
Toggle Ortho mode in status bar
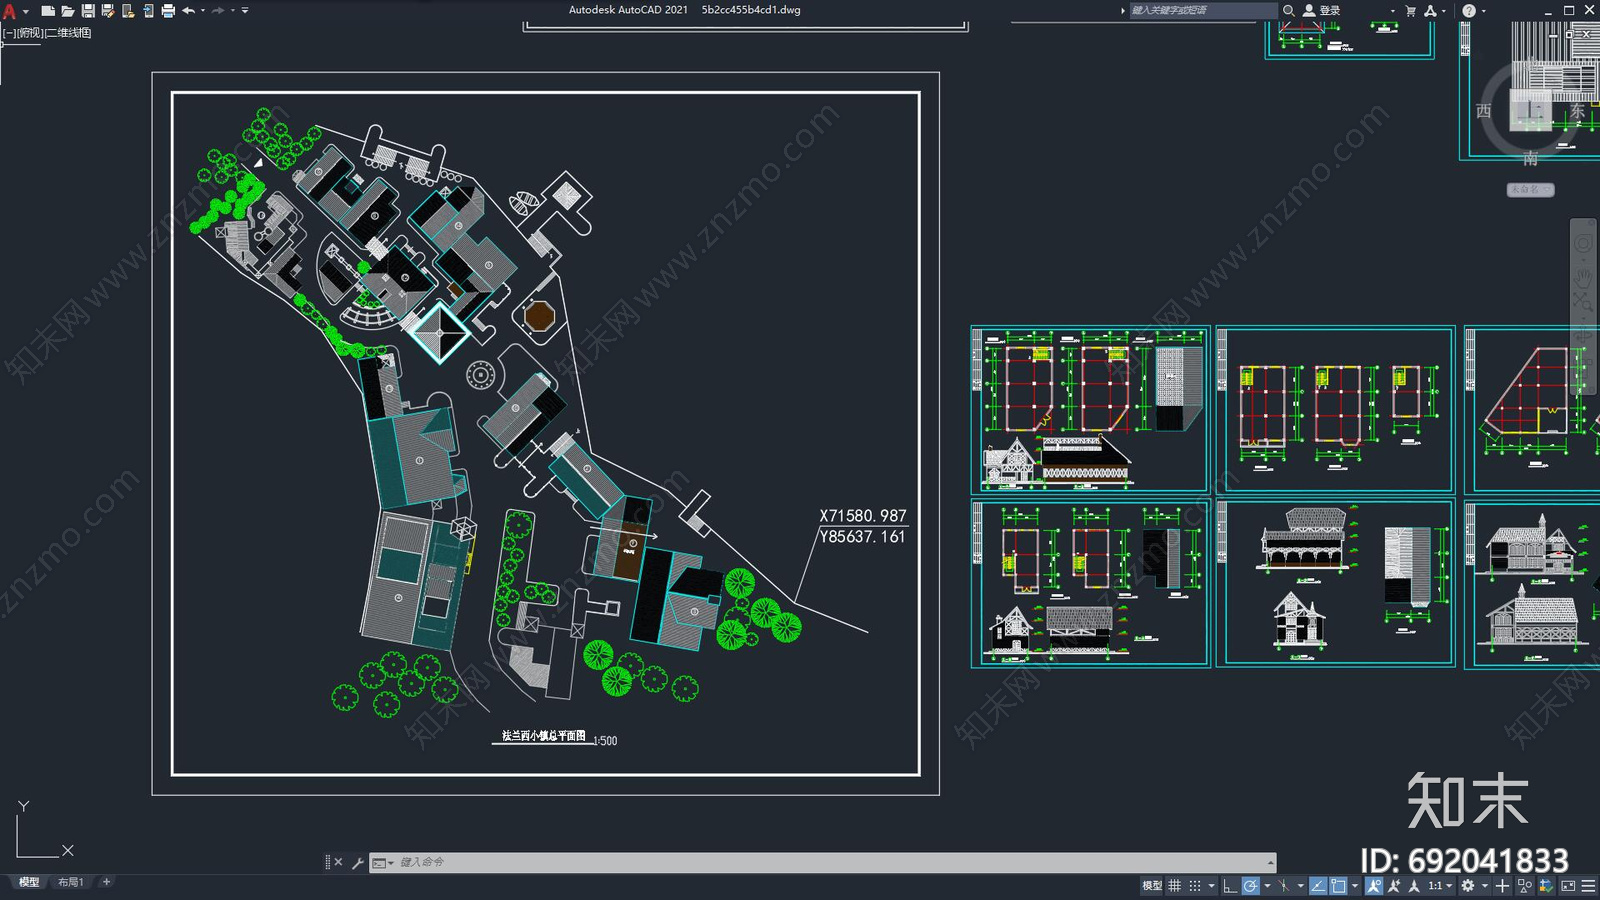(x=1230, y=886)
